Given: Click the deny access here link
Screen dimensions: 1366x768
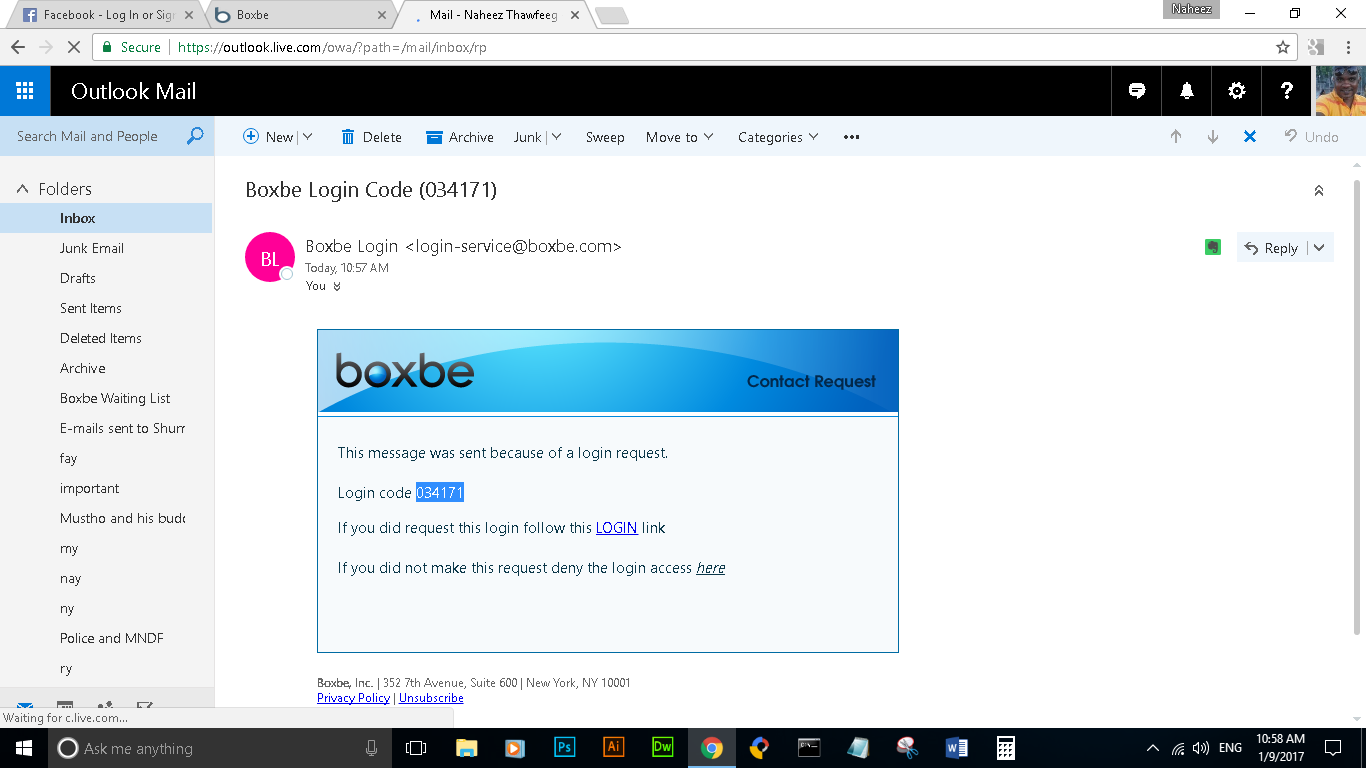Looking at the screenshot, I should 711,568.
